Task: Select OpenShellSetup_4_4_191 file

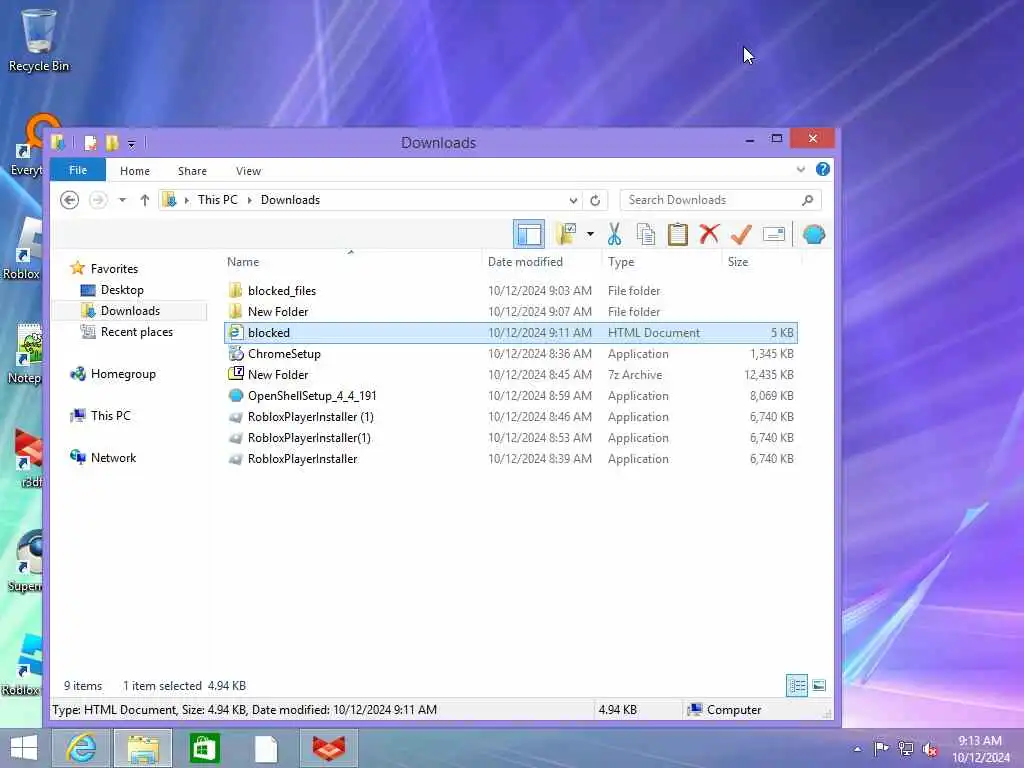Action: pyautogui.click(x=511, y=396)
